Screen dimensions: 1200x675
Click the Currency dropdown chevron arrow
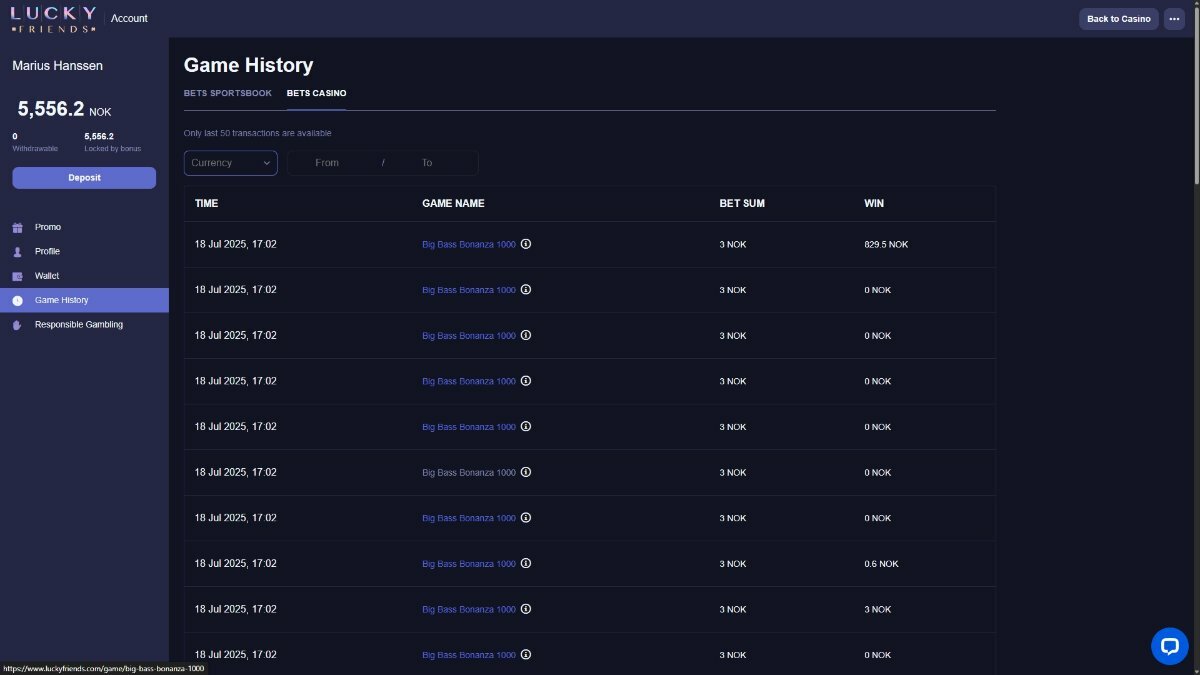pyautogui.click(x=266, y=163)
